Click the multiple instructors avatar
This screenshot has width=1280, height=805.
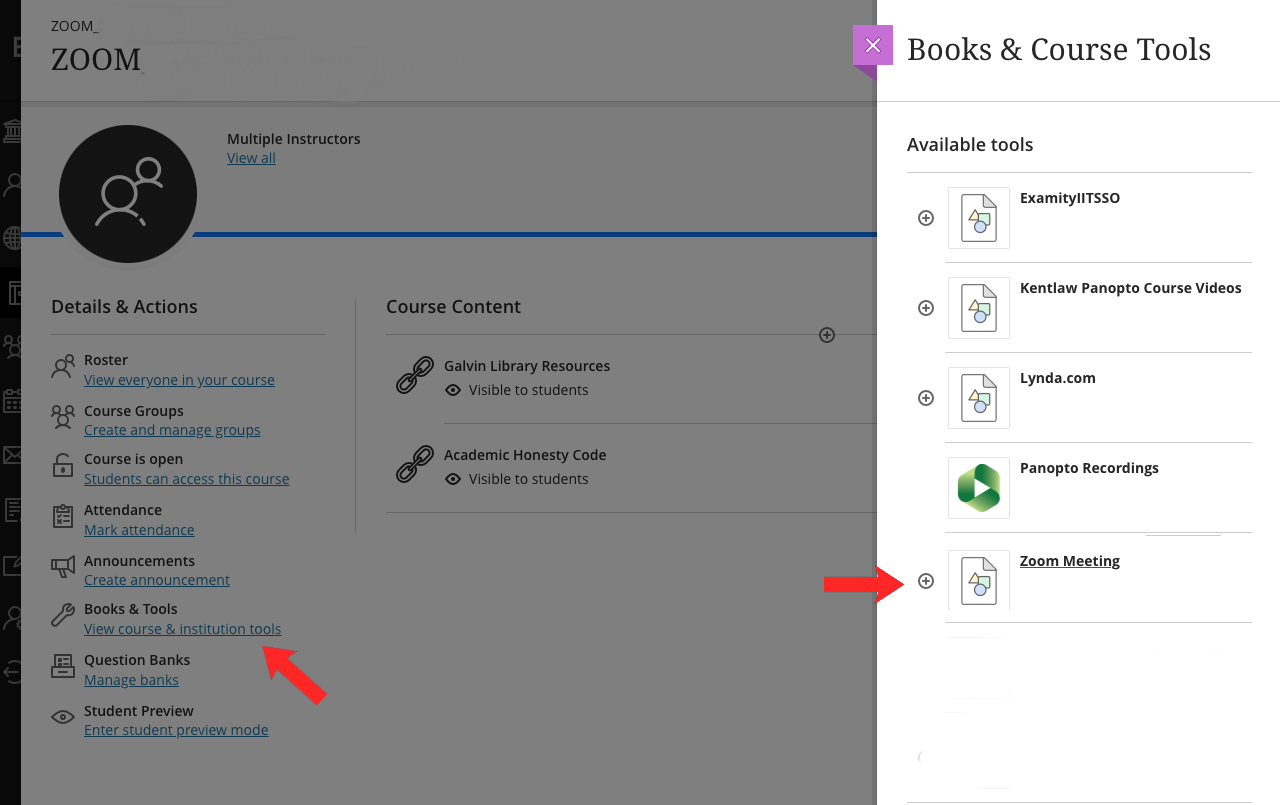click(128, 194)
